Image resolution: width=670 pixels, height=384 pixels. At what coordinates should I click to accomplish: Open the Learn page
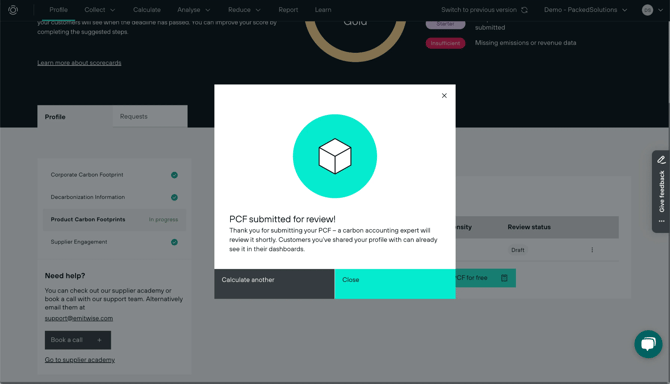[323, 10]
